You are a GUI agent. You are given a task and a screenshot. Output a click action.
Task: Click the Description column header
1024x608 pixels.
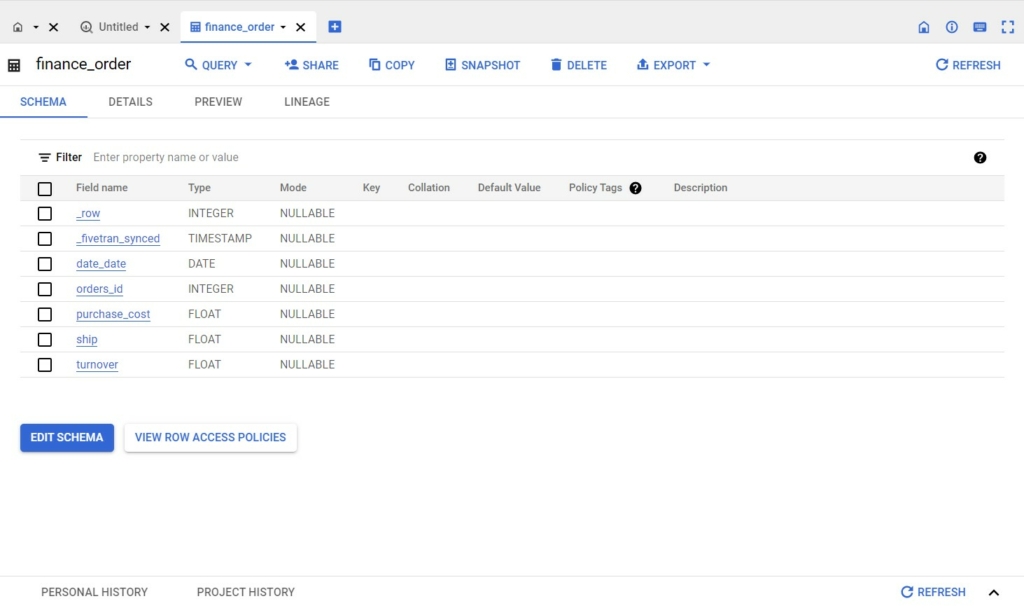[700, 188]
